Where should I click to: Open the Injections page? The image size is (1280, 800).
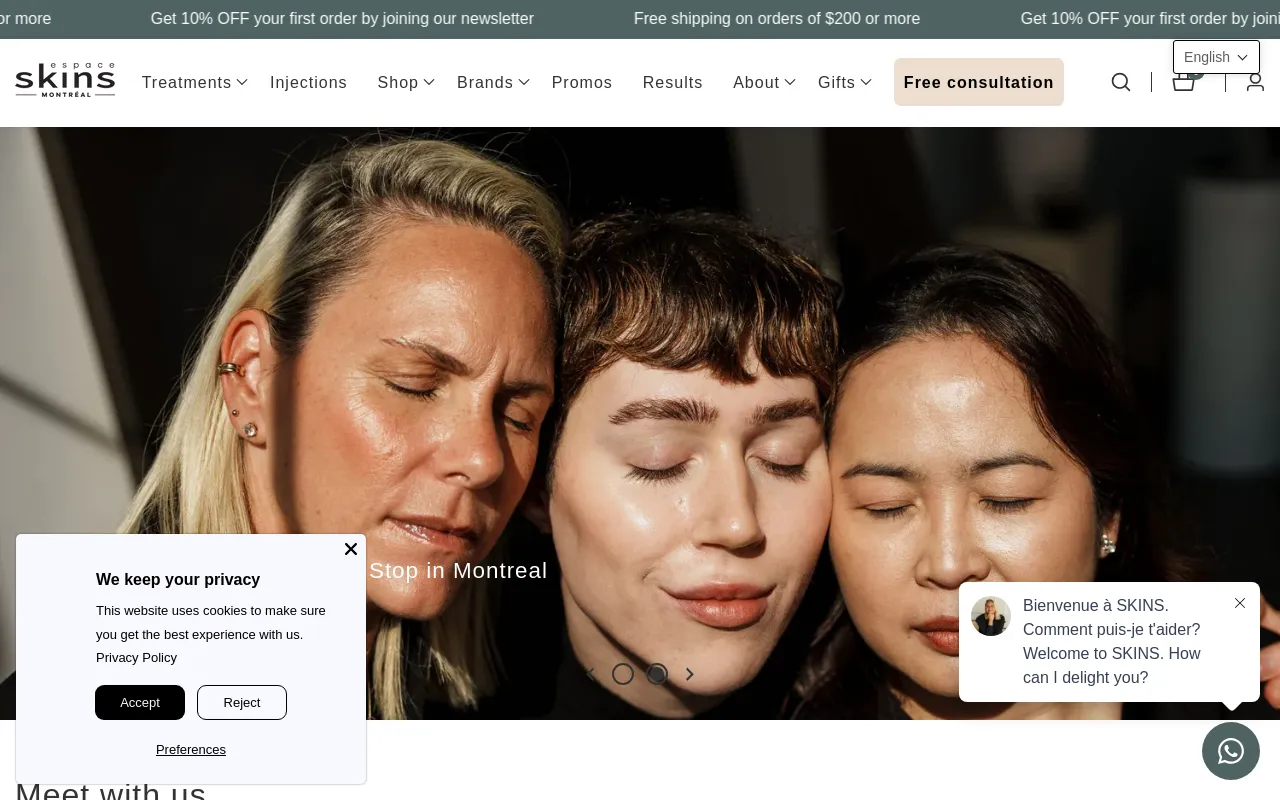click(x=308, y=82)
